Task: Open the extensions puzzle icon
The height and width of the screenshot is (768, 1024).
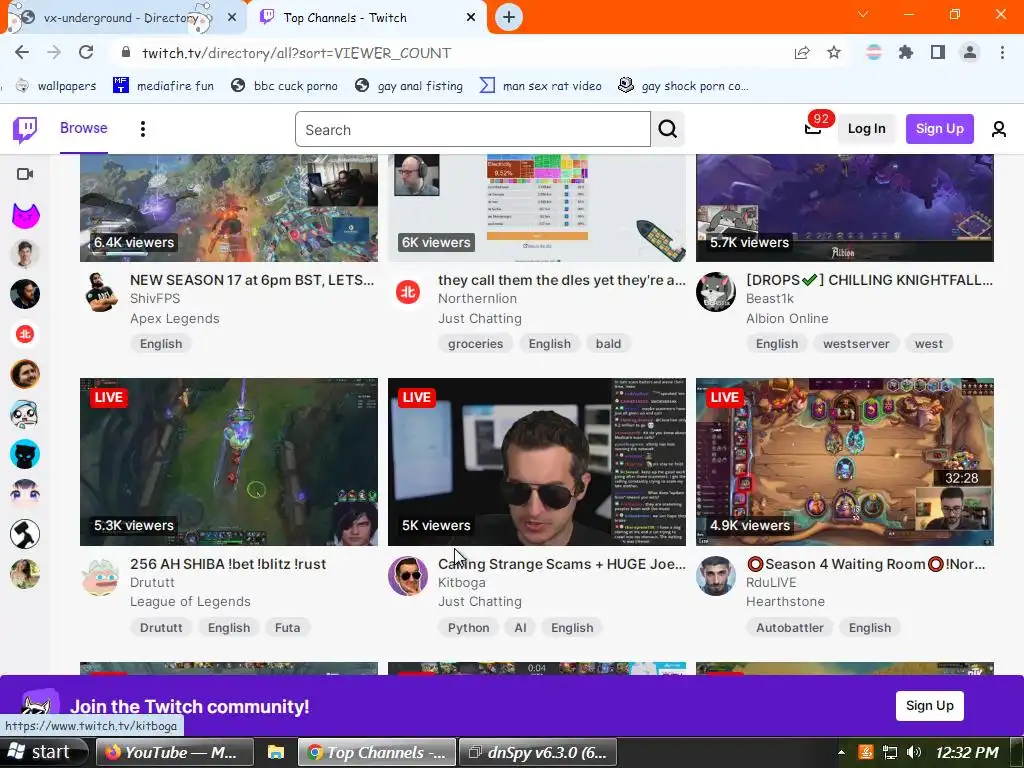Action: (905, 53)
